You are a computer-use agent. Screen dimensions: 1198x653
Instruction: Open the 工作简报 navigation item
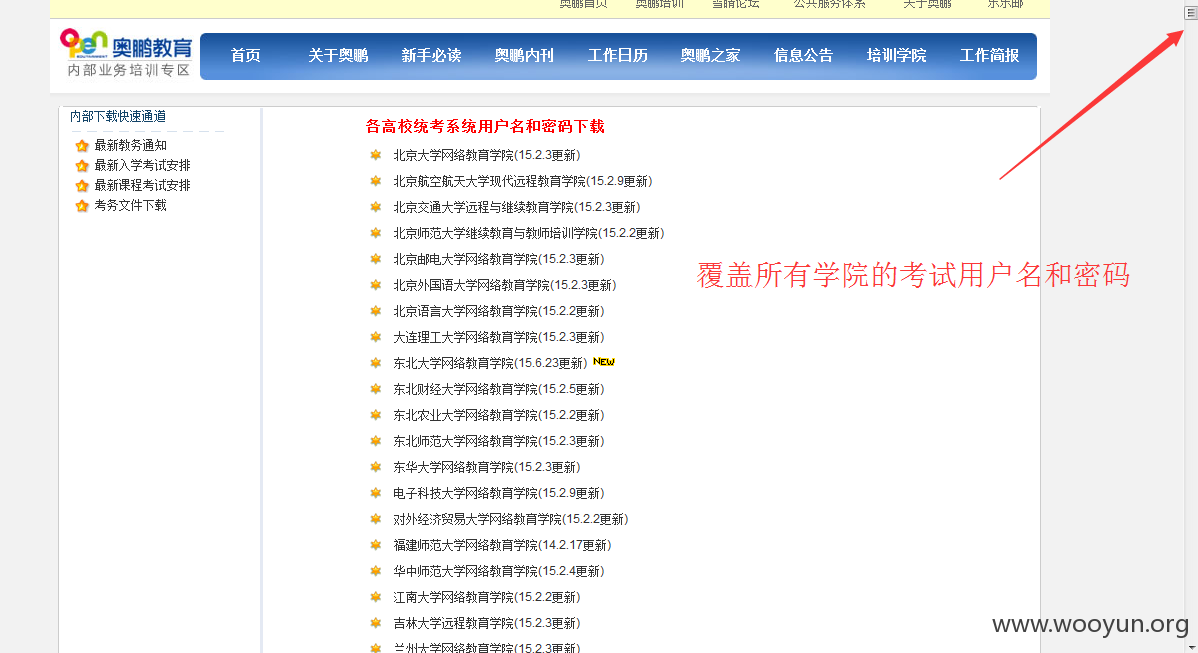pyautogui.click(x=989, y=56)
